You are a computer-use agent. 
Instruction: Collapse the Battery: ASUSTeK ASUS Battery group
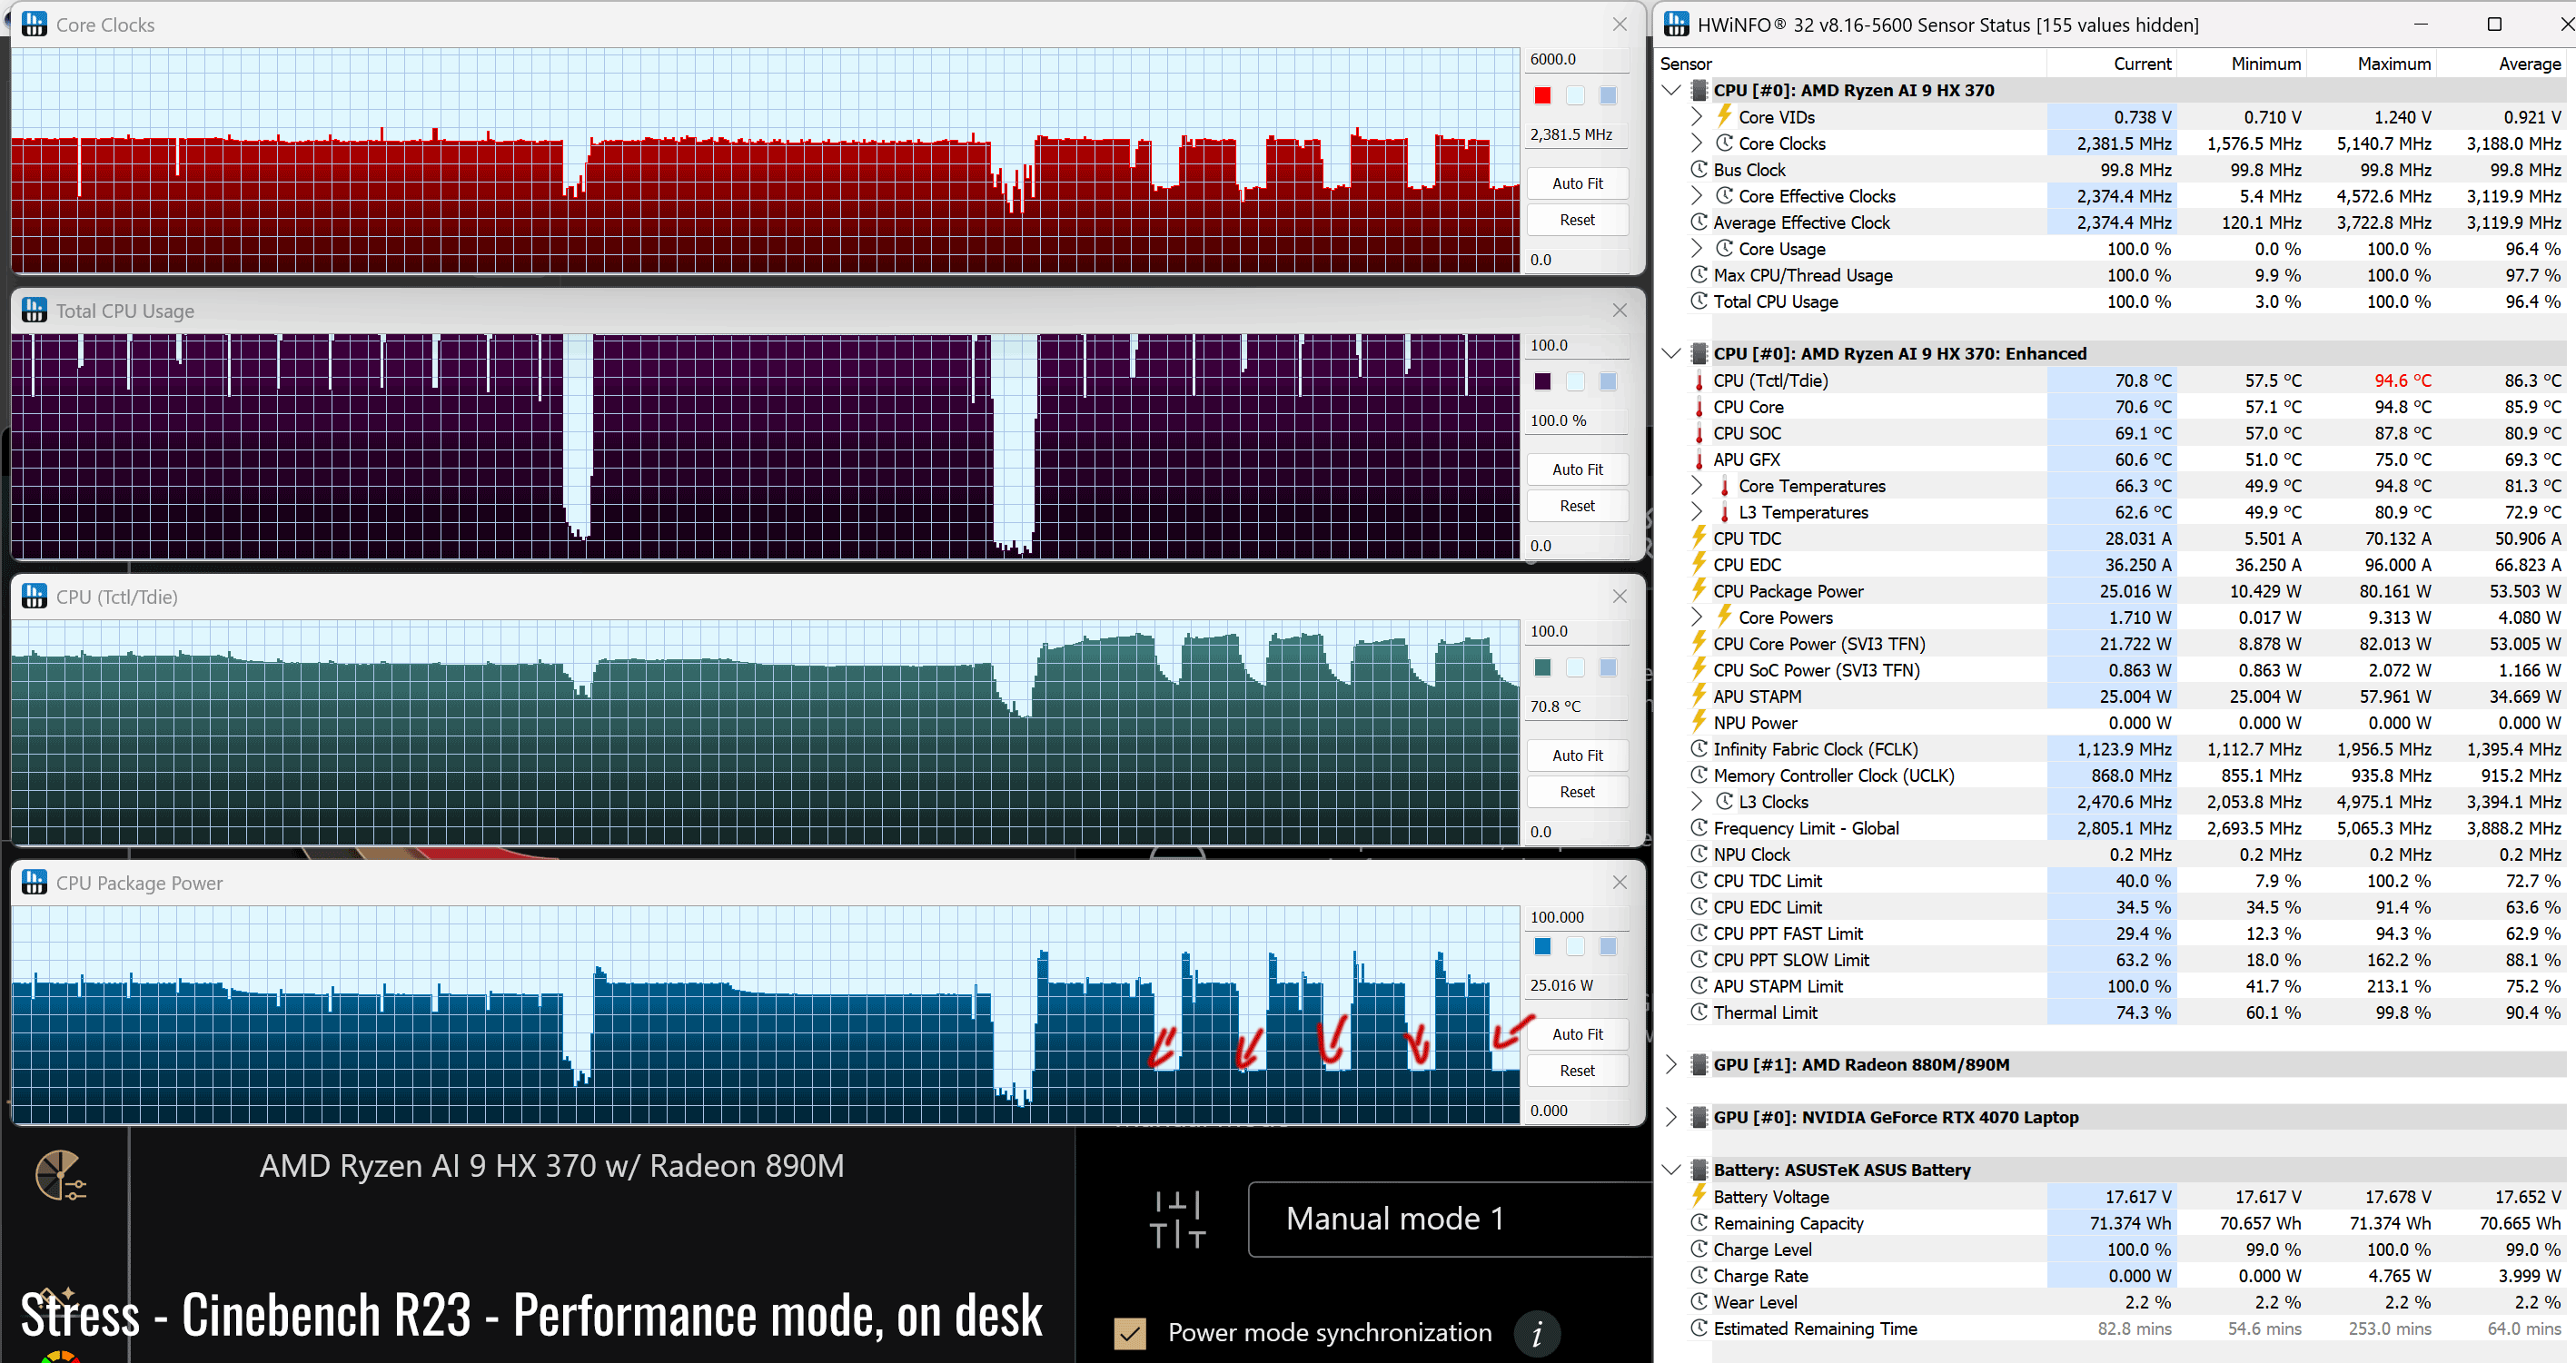coord(1671,1169)
